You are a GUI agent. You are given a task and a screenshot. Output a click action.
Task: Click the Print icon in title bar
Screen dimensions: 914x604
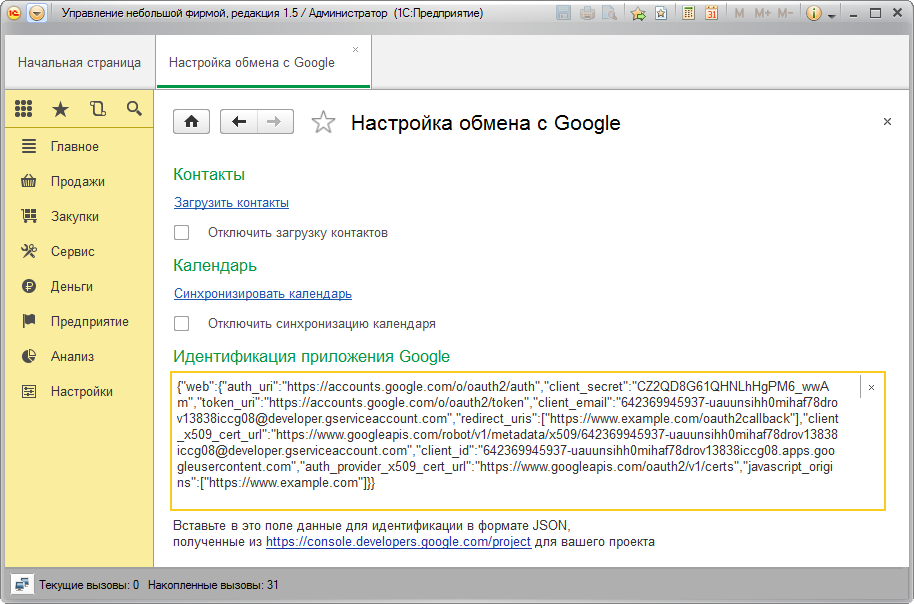(x=587, y=13)
